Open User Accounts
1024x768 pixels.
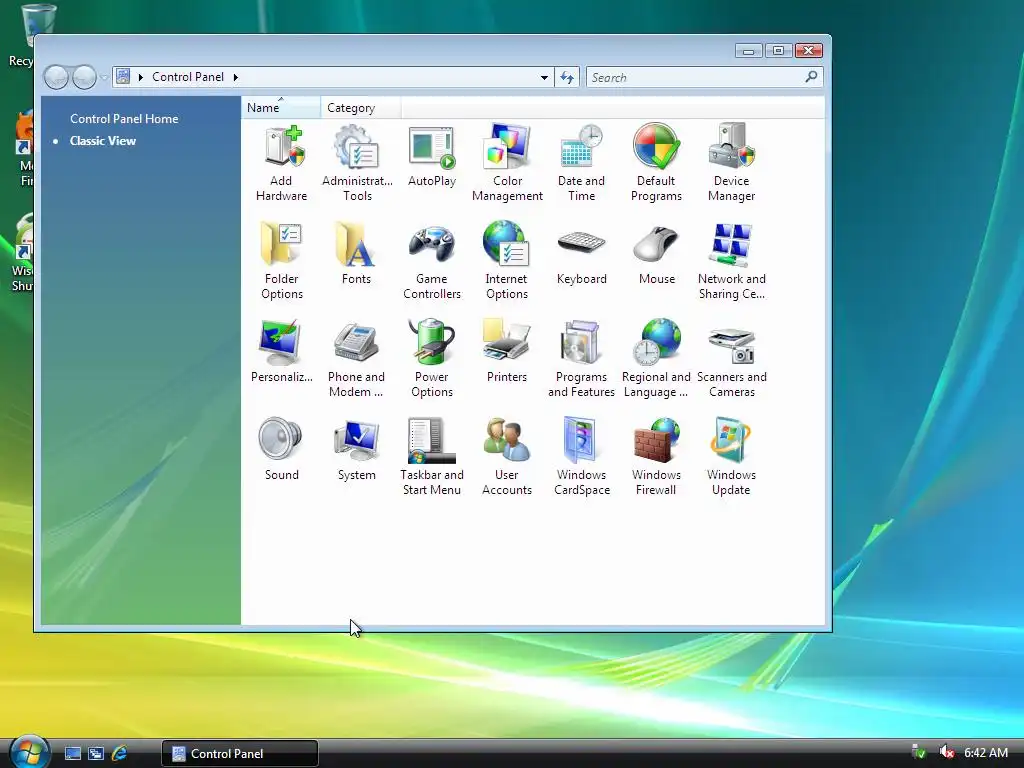pos(507,456)
